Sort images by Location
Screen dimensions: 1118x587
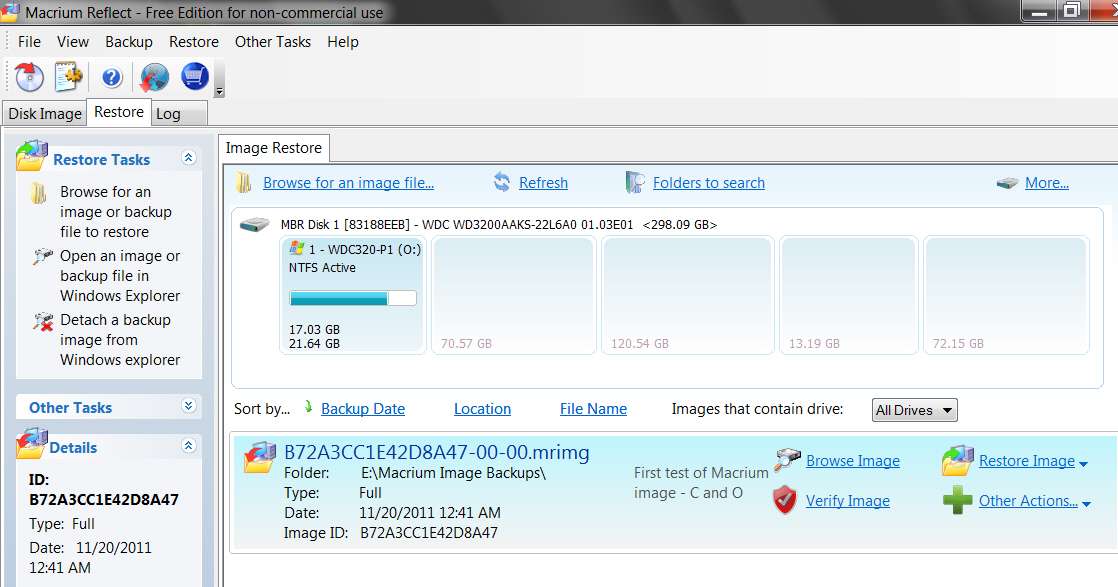[x=483, y=409]
